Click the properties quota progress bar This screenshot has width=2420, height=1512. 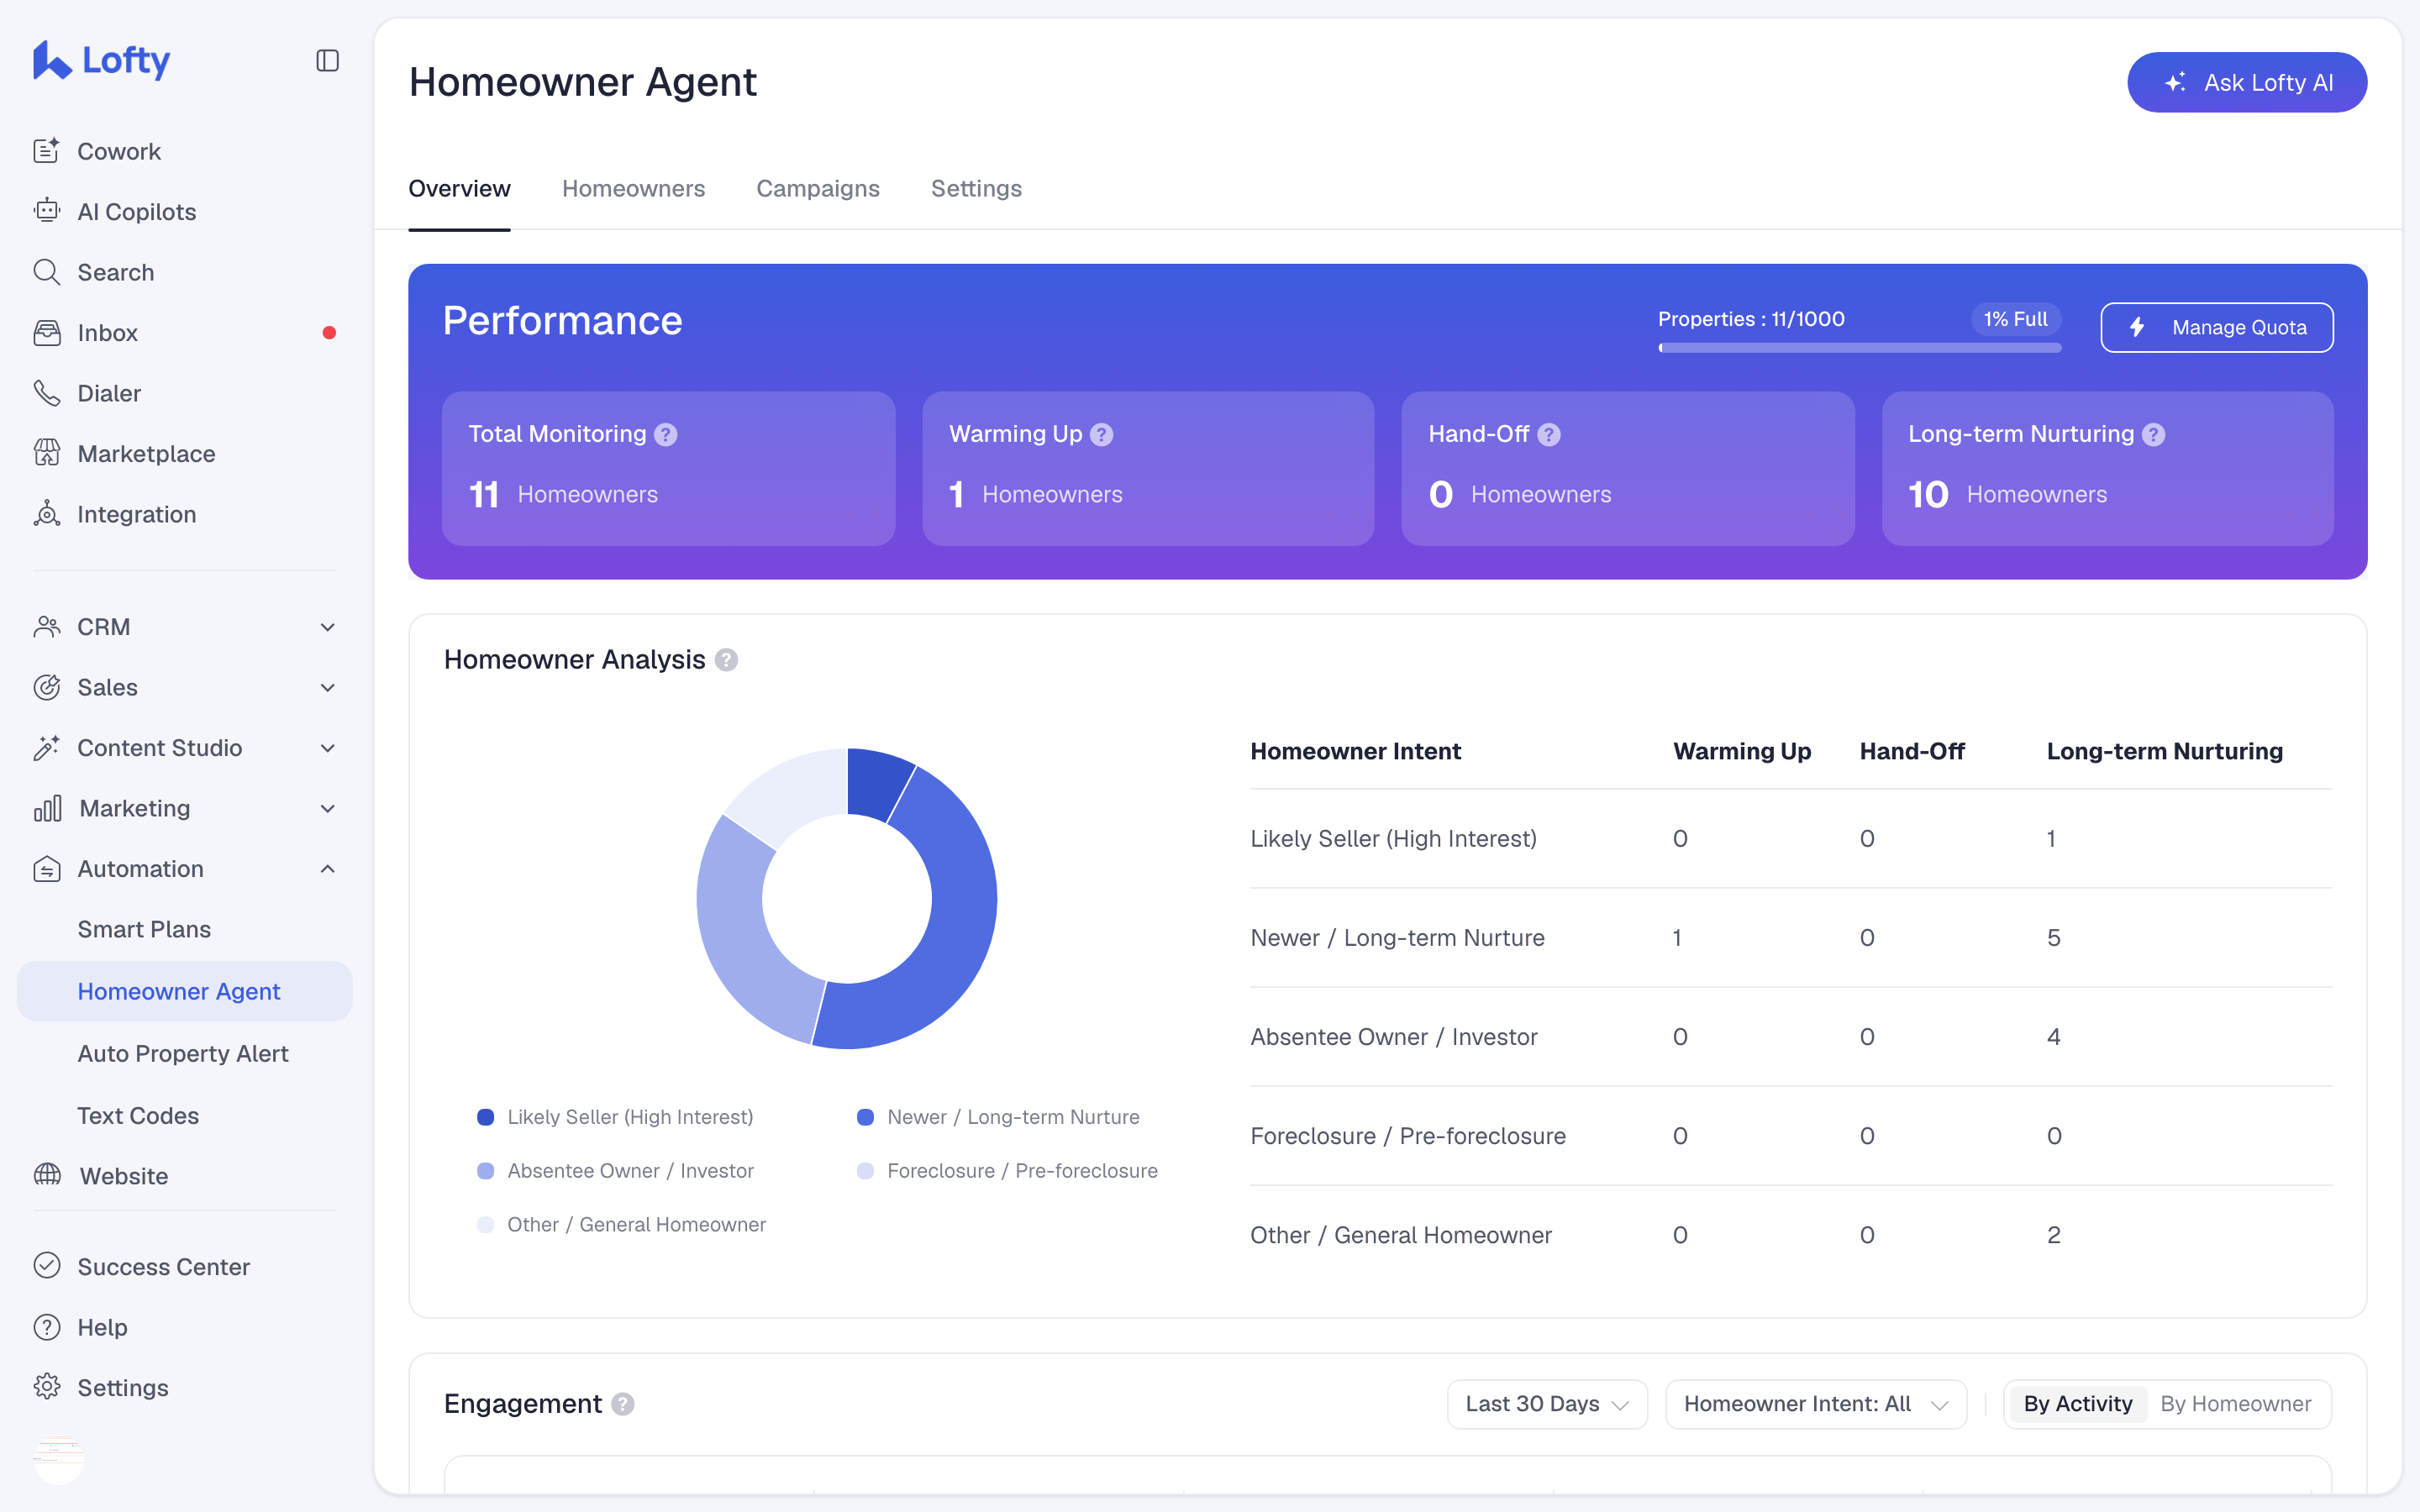pos(1859,348)
